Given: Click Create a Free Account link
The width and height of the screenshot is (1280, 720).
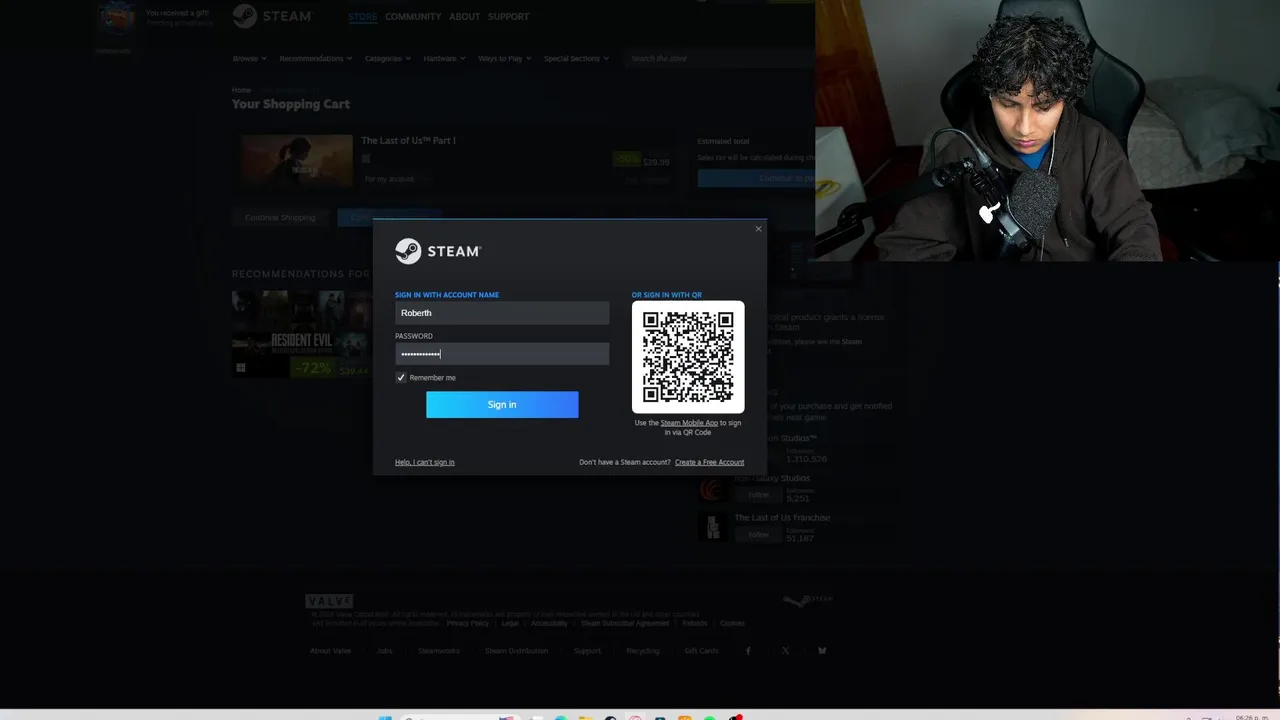Looking at the screenshot, I should pos(709,462).
